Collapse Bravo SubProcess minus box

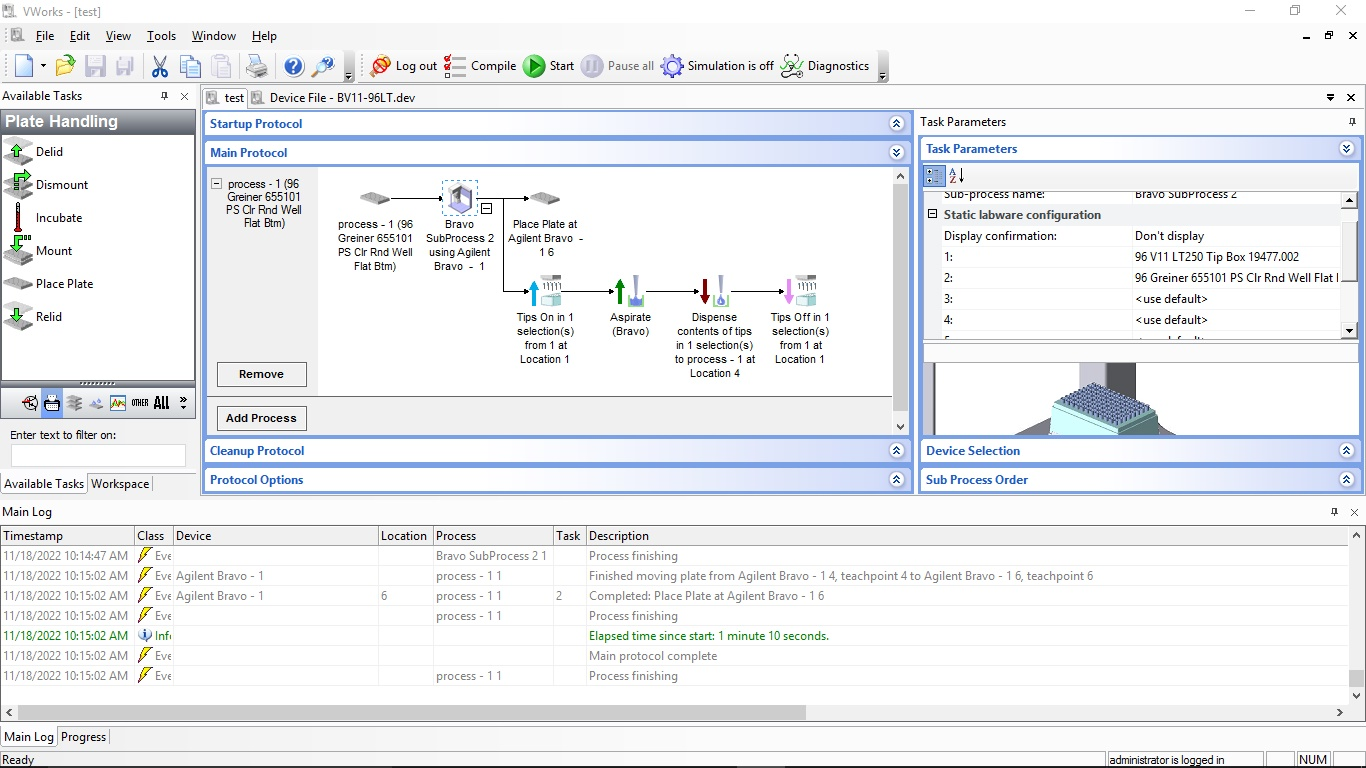(x=487, y=209)
